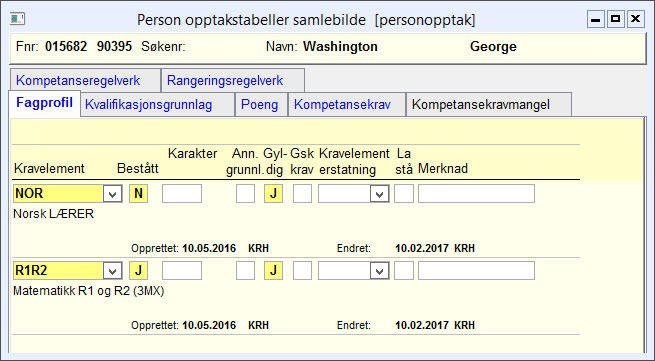Close the personopptak window
Screen dimensions: 655x361
pos(635,19)
